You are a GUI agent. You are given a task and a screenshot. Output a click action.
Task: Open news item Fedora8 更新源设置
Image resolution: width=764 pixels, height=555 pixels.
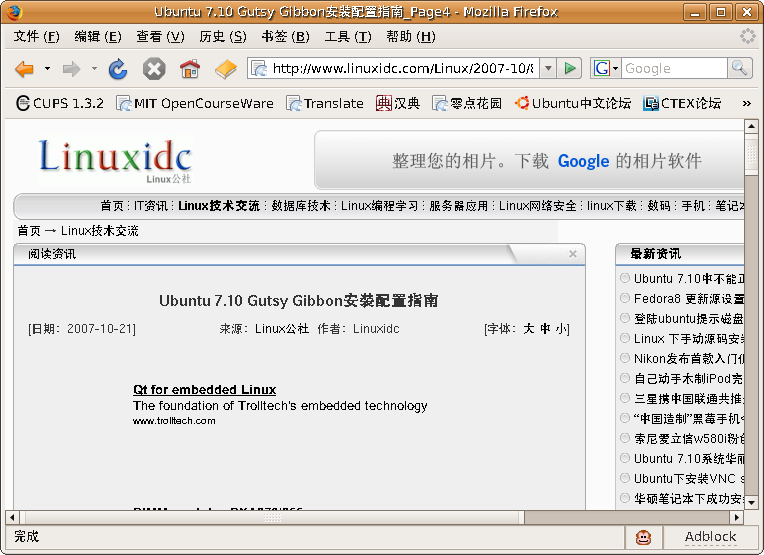pos(689,299)
